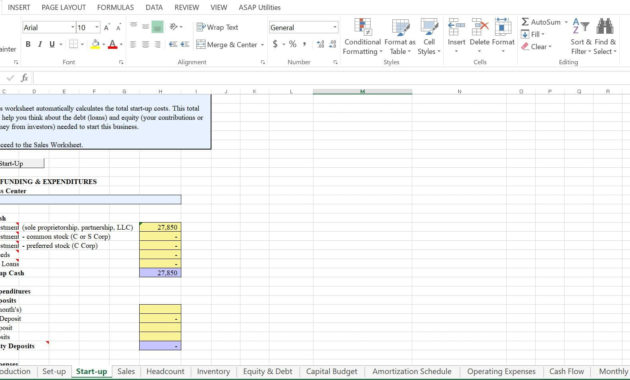Switch to the Headcount sheet tab
The height and width of the screenshot is (380, 630).
coord(165,371)
